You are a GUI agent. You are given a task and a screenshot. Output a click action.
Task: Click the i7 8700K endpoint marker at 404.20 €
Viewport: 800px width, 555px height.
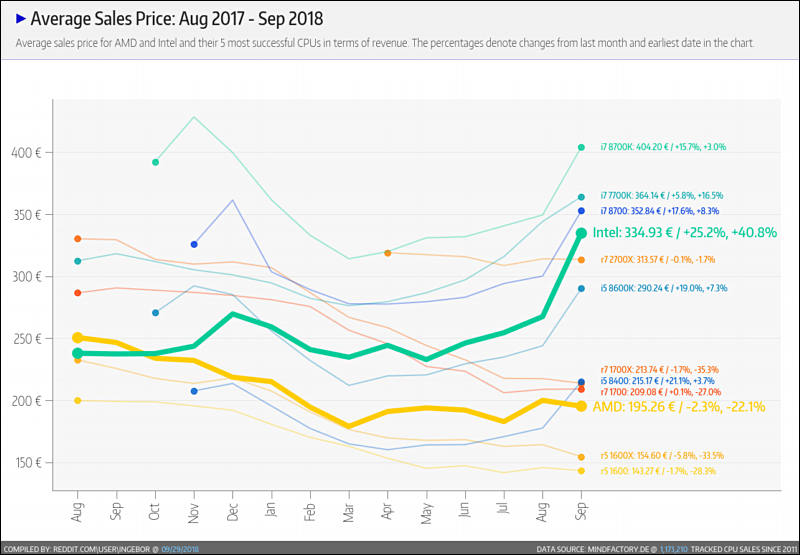581,147
